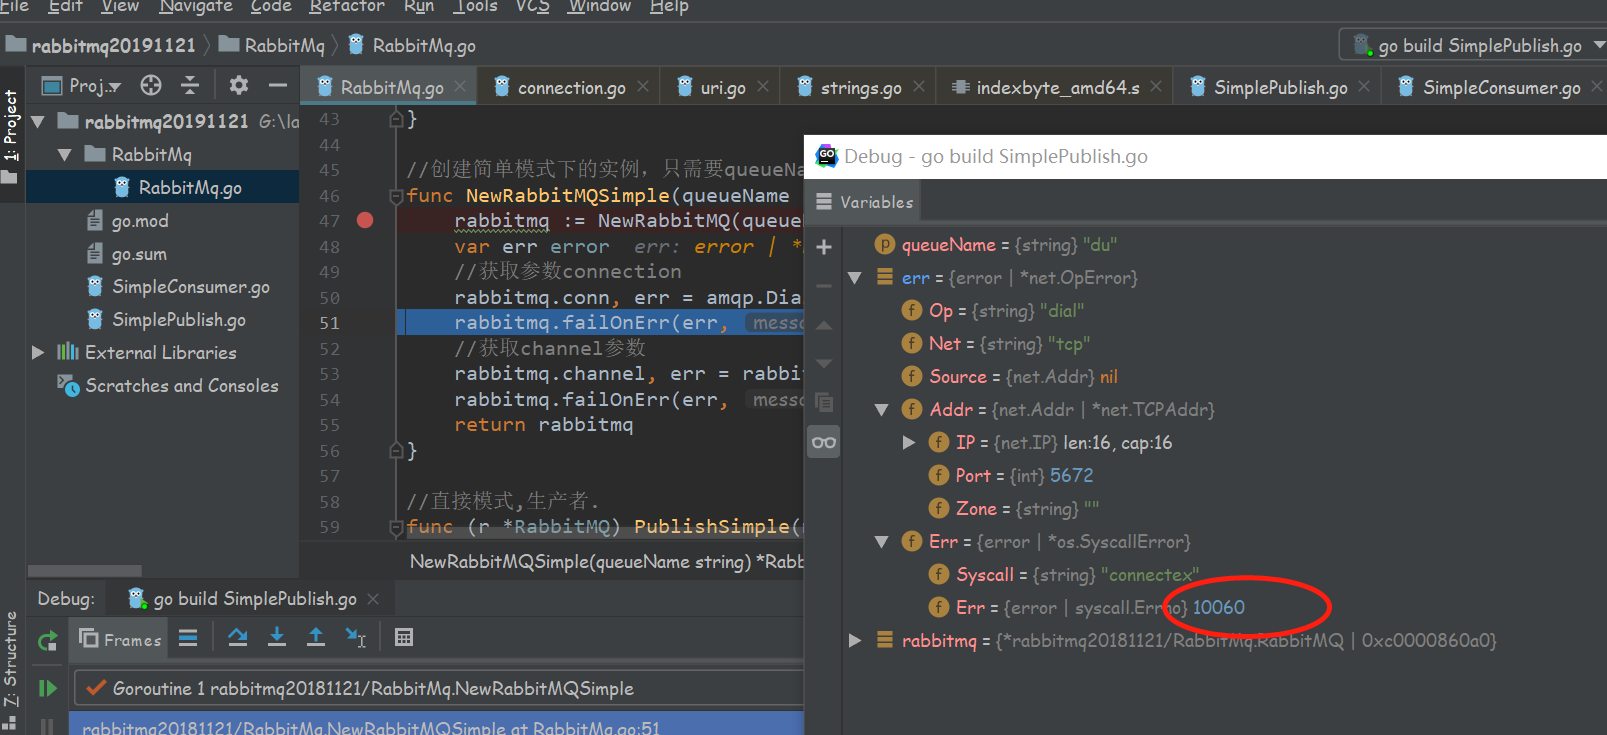The image size is (1607, 735).
Task: Click the project panel horizontal scrollbar
Action: coord(85,571)
